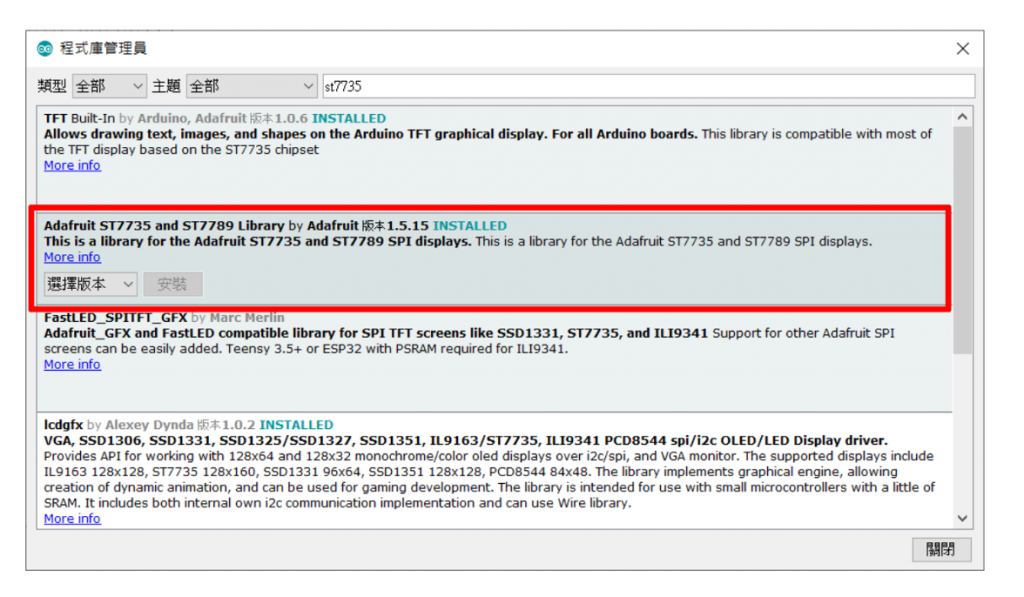Select the FastLED_SPITFT_GFX library title
Image resolution: width=1024 pixels, height=597 pixels.
pos(116,317)
